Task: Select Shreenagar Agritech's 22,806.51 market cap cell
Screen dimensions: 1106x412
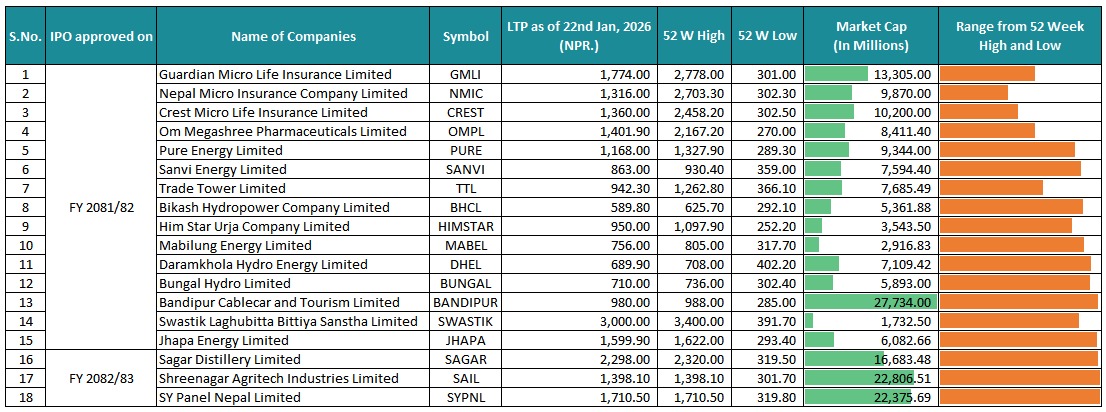Action: click(871, 378)
